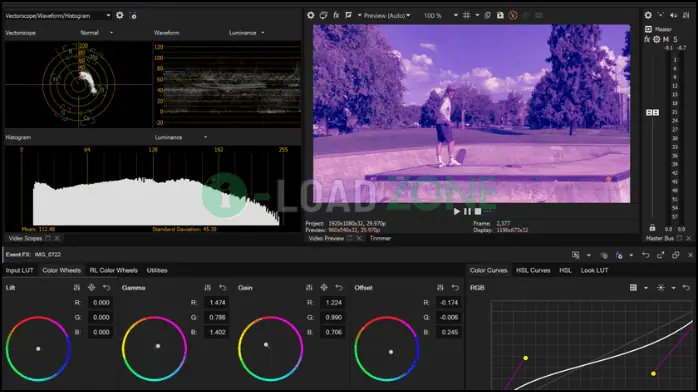Expand the curve channel grid dropdown arrow
This screenshot has width=698, height=392.
645,287
